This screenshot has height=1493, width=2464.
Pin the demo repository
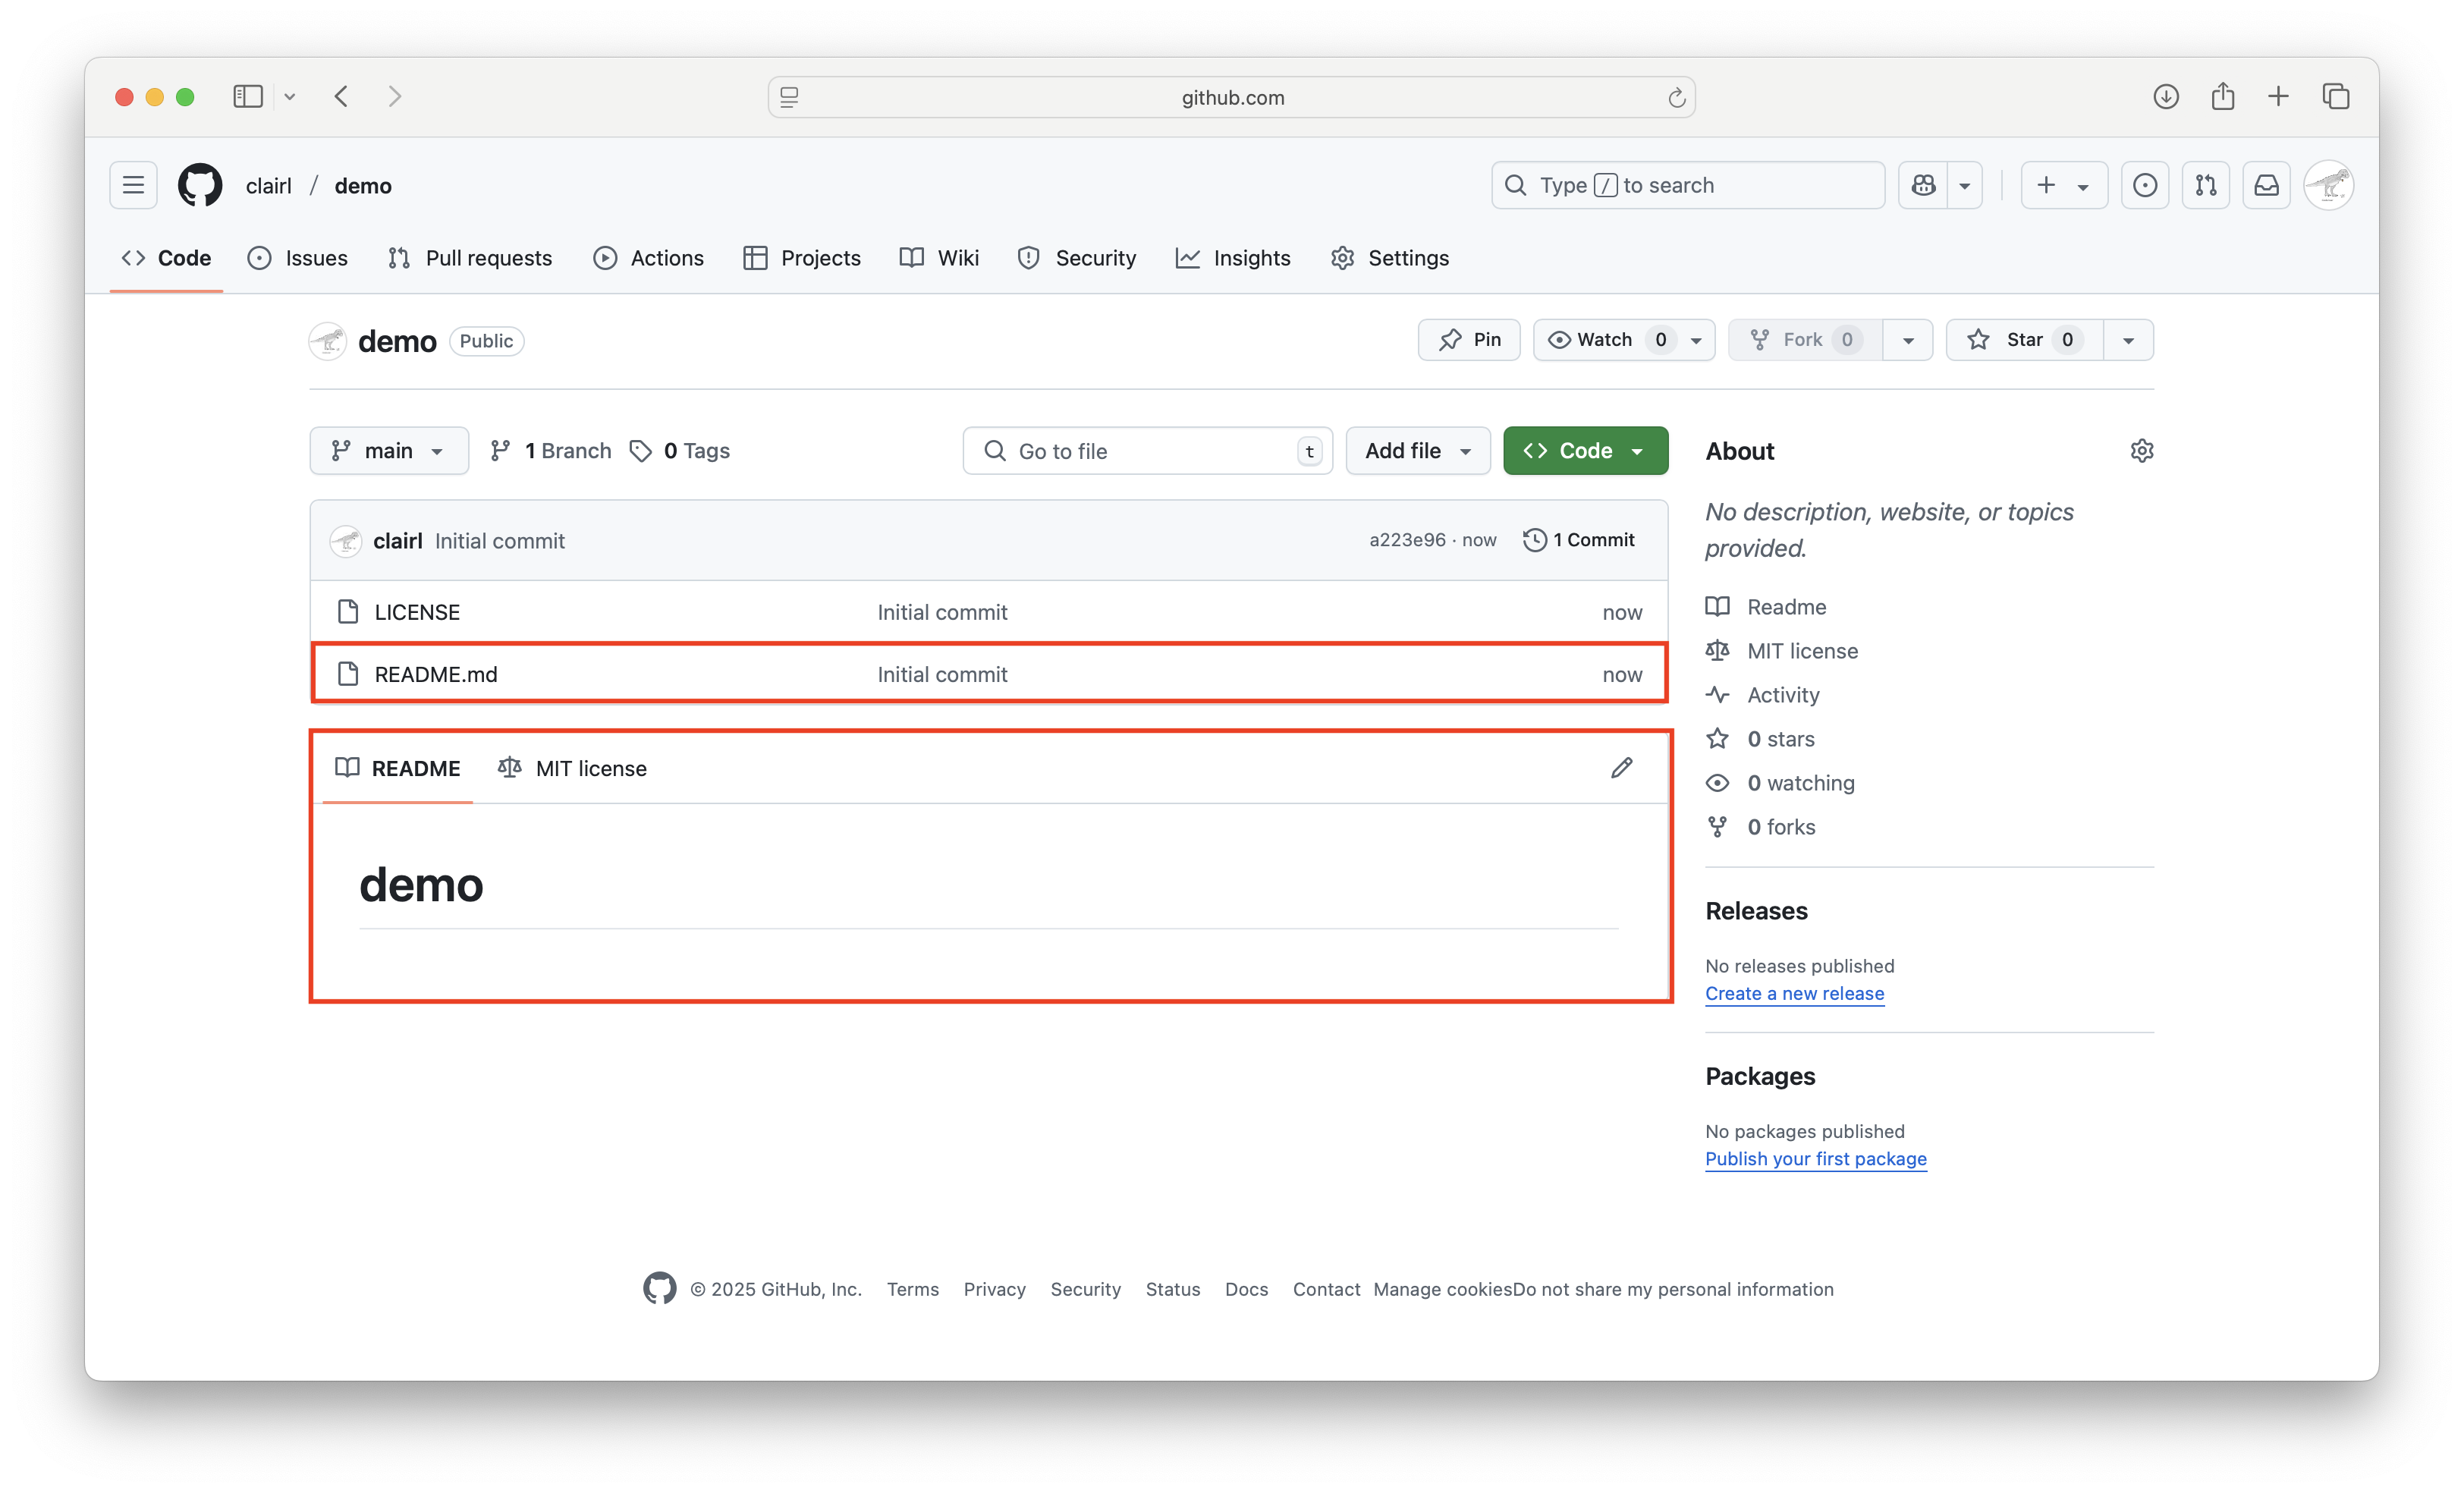pyautogui.click(x=1468, y=340)
